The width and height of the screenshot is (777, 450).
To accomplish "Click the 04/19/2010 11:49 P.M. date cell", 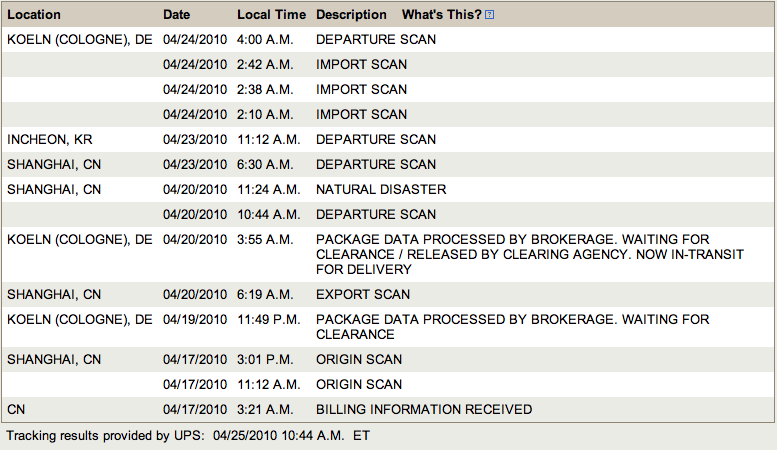I will click(x=195, y=320).
